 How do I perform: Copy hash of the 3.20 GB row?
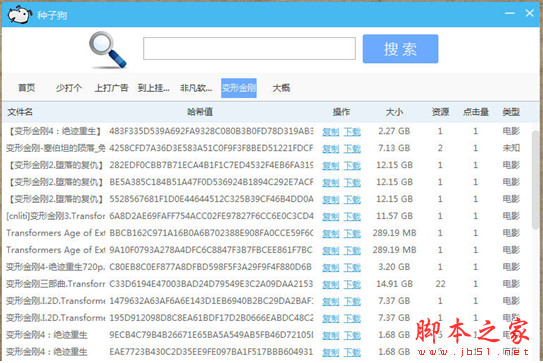tap(331, 267)
